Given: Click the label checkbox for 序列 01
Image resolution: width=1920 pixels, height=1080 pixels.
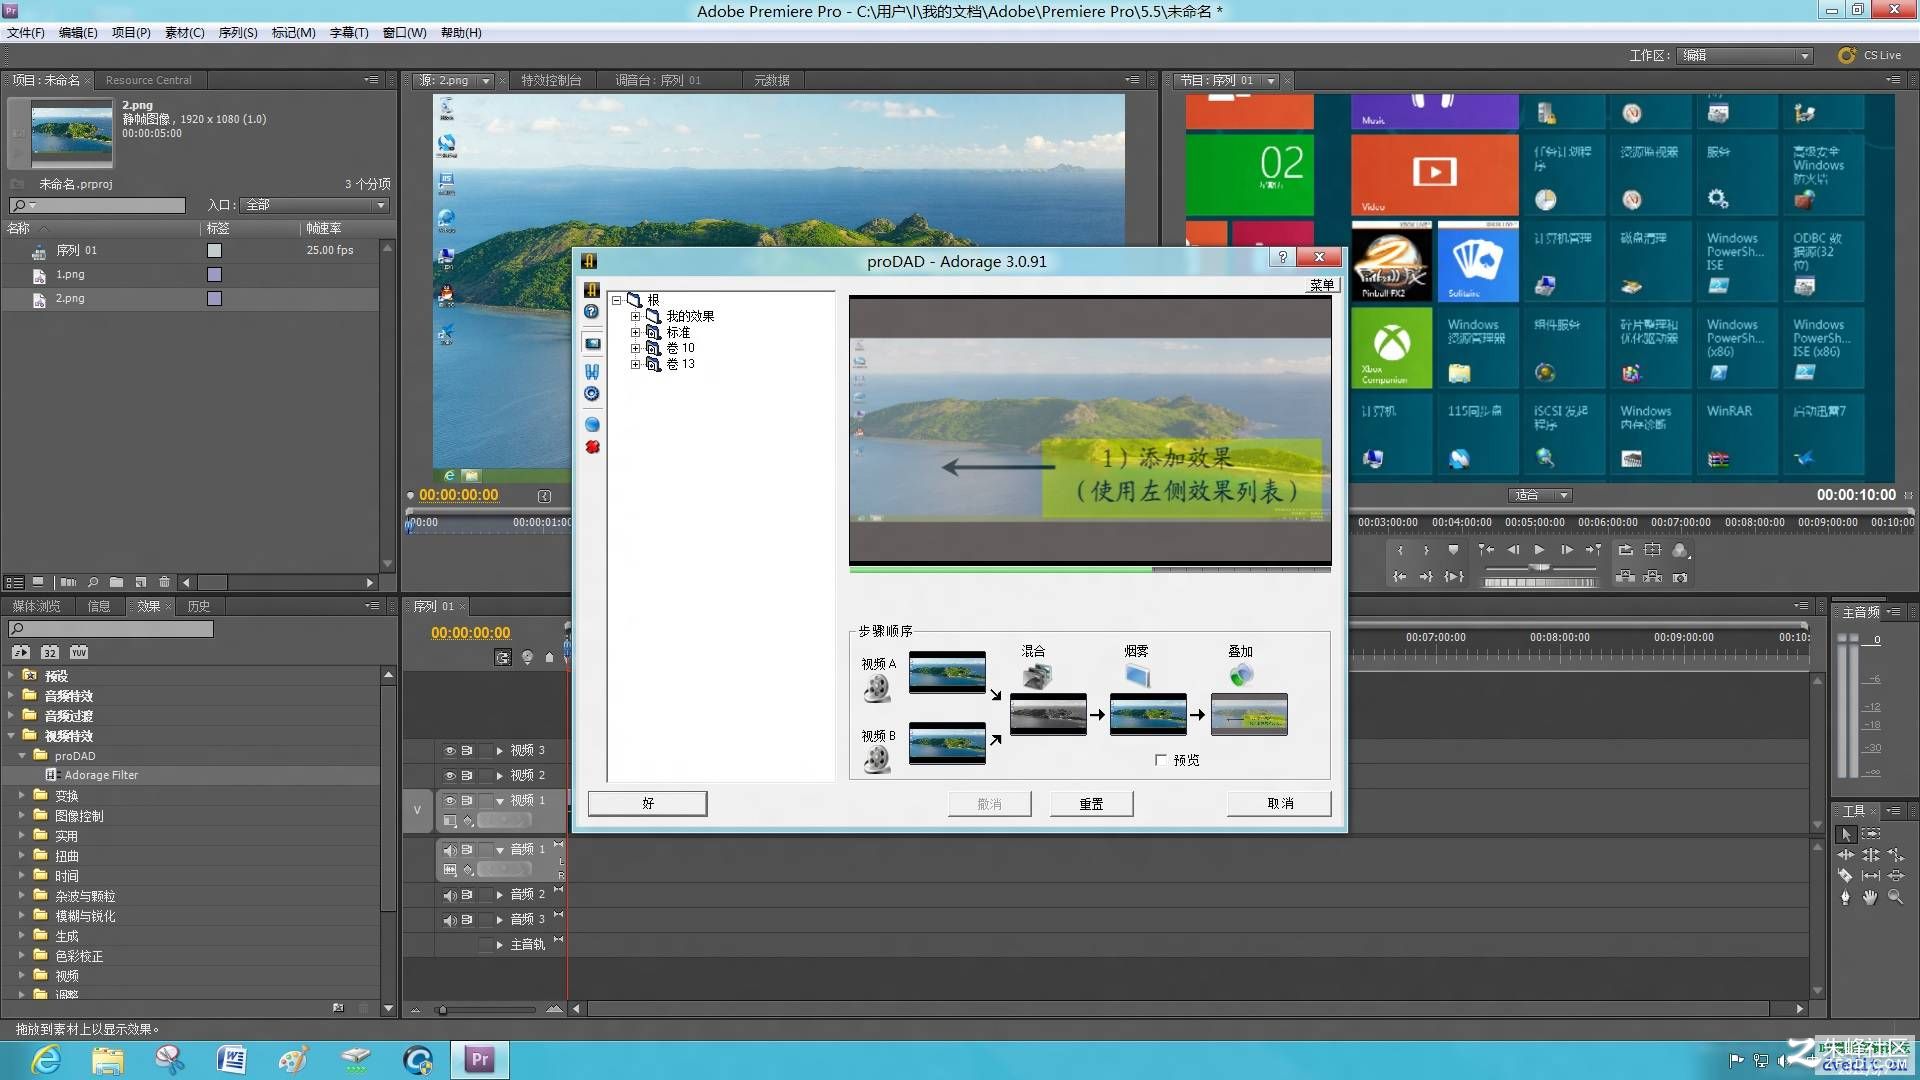Looking at the screenshot, I should click(x=214, y=251).
